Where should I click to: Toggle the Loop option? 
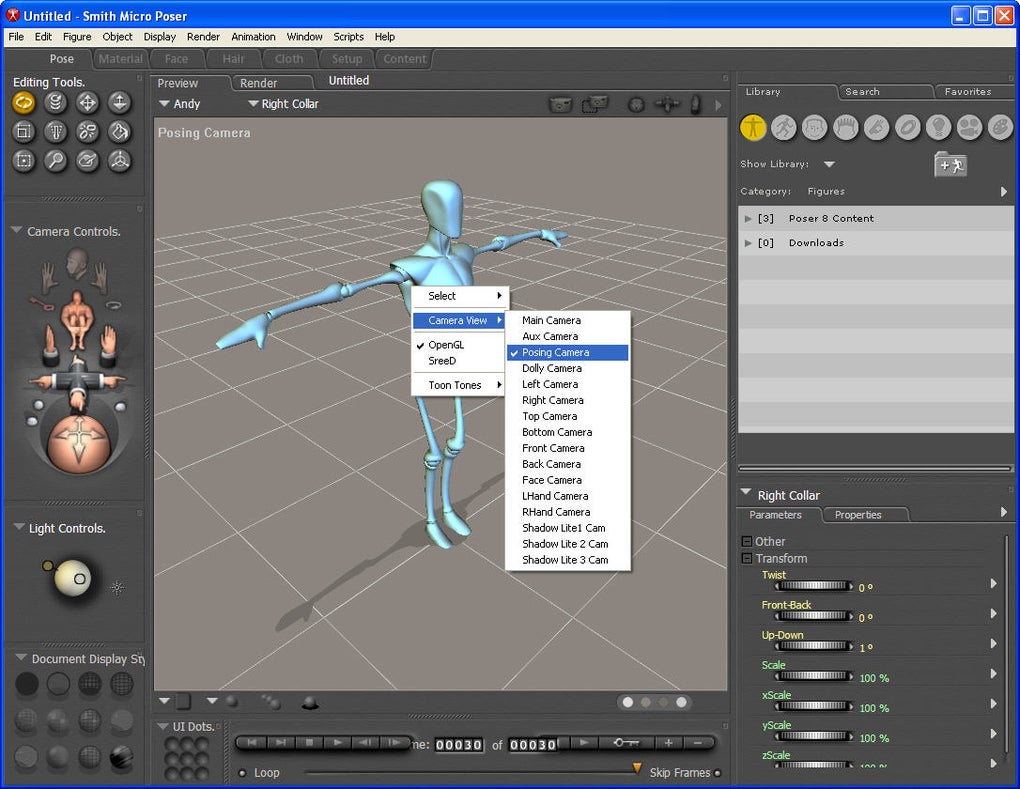point(242,773)
